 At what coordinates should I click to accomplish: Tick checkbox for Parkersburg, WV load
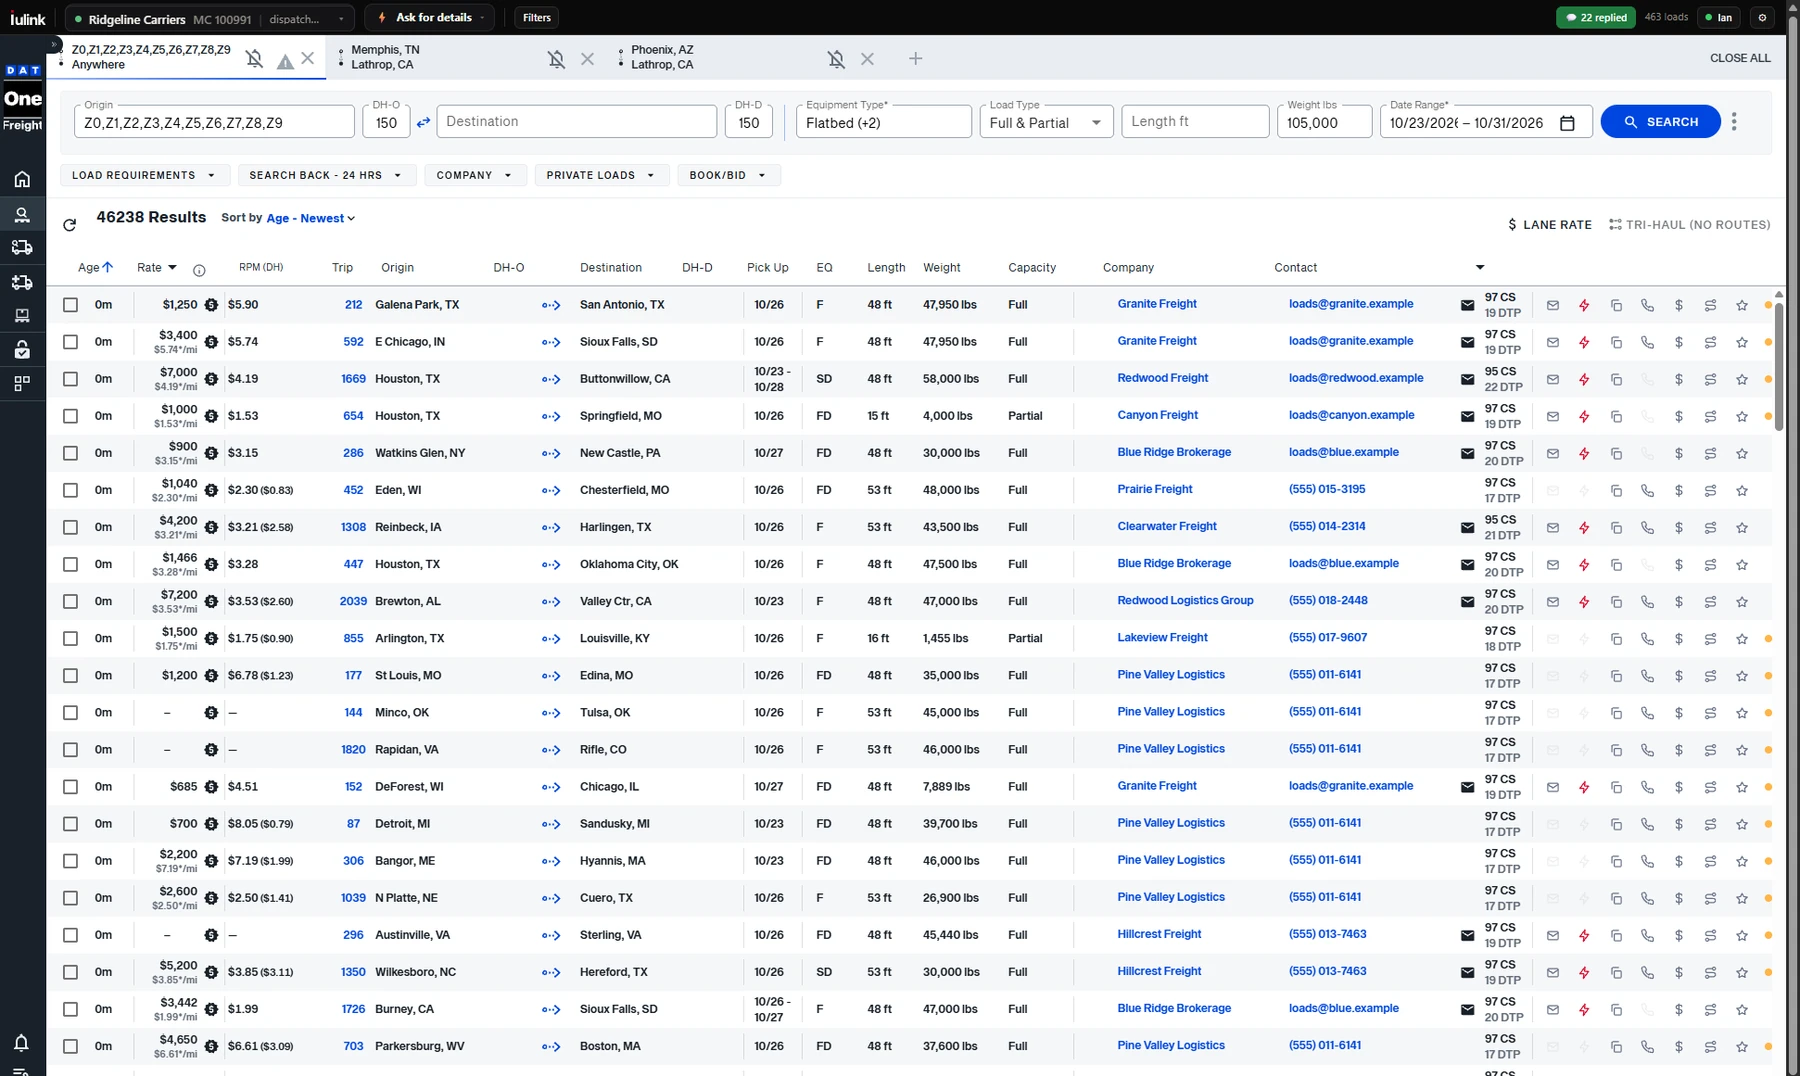(x=70, y=1046)
